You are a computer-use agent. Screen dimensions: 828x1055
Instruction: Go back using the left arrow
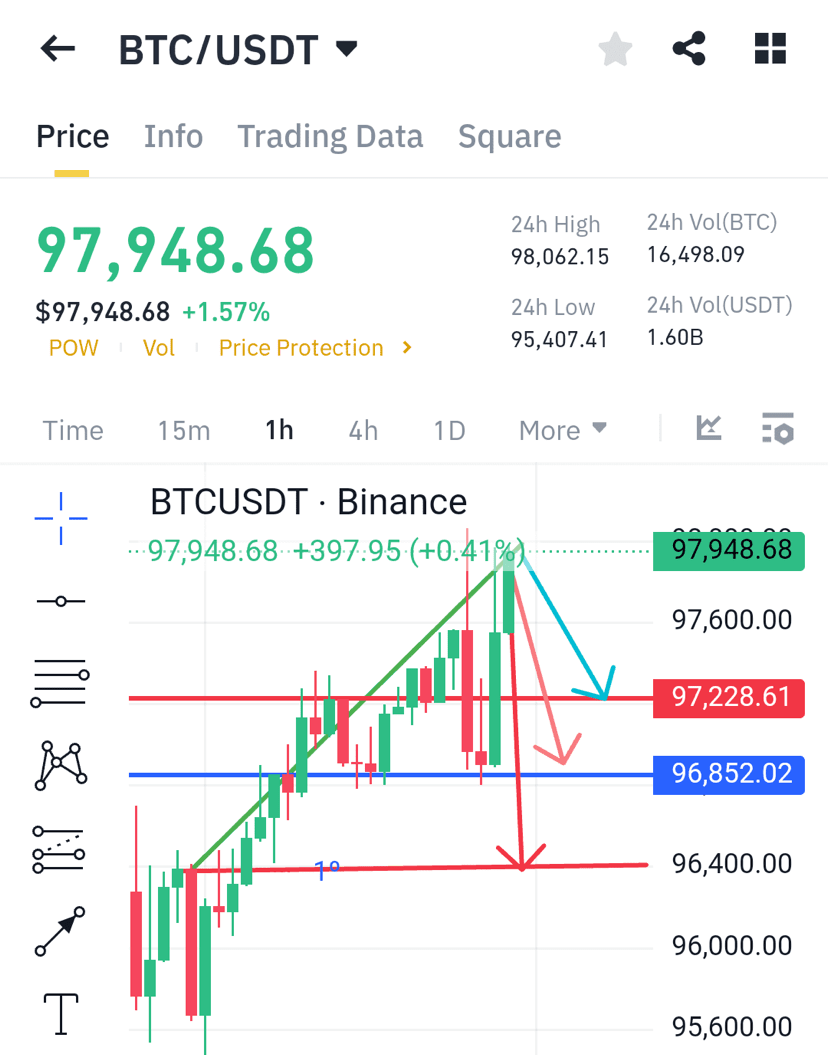point(57,48)
